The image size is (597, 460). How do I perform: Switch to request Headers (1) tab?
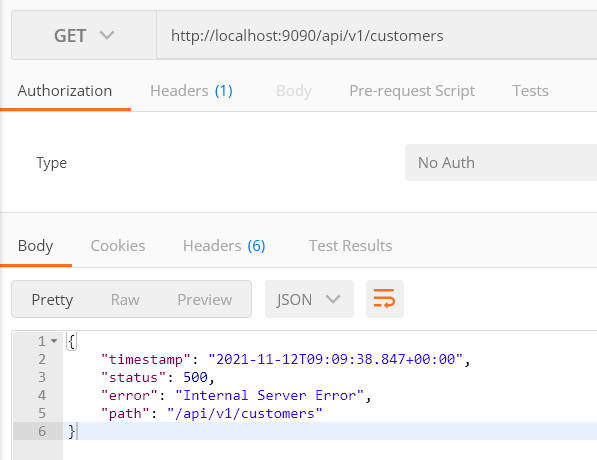tap(191, 91)
